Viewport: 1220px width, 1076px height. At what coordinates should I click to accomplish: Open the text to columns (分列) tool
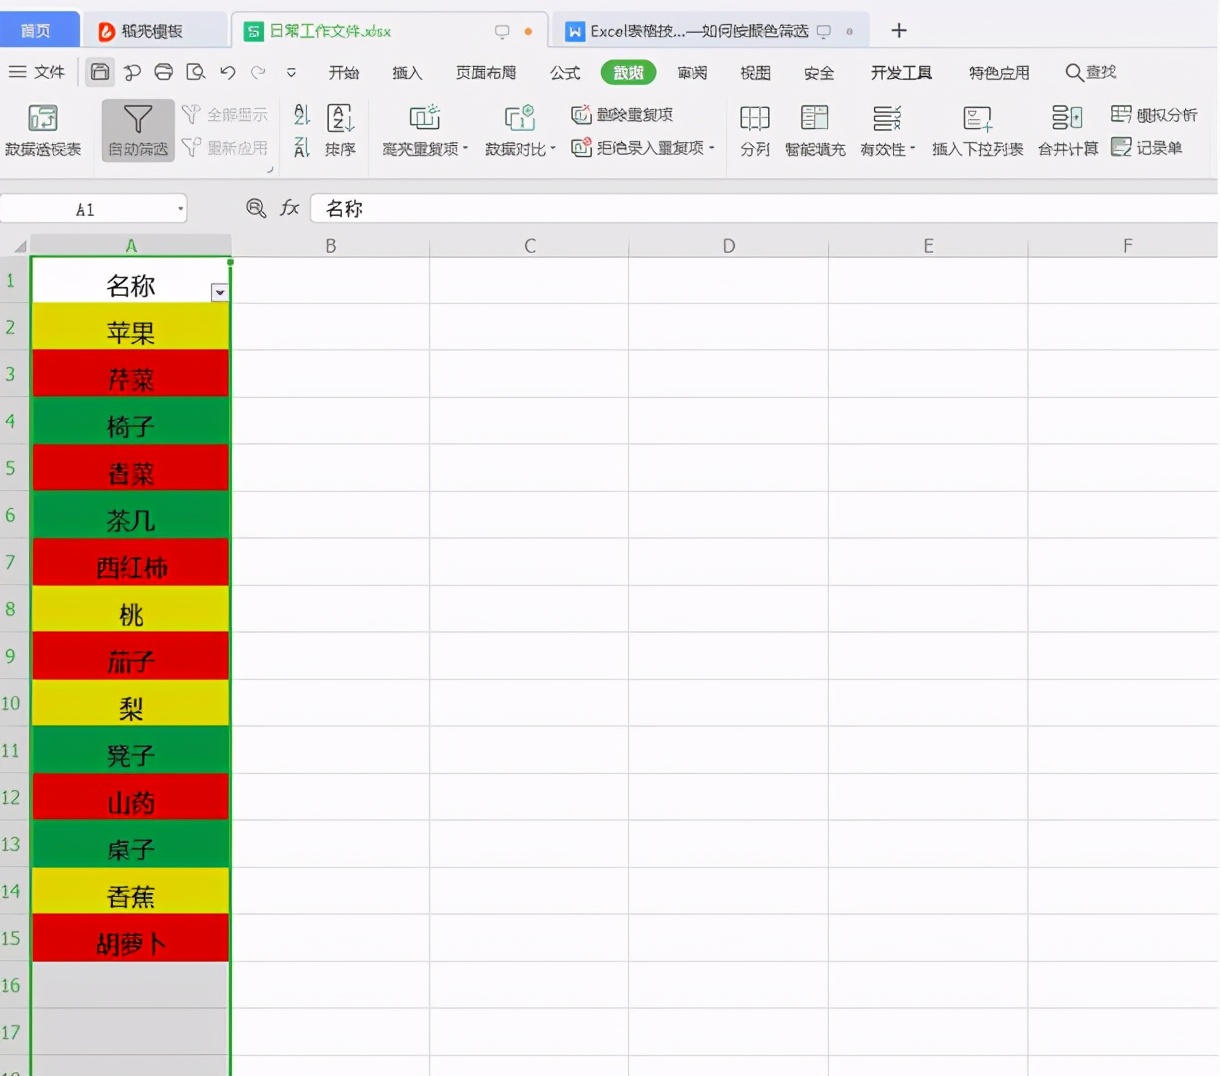755,130
